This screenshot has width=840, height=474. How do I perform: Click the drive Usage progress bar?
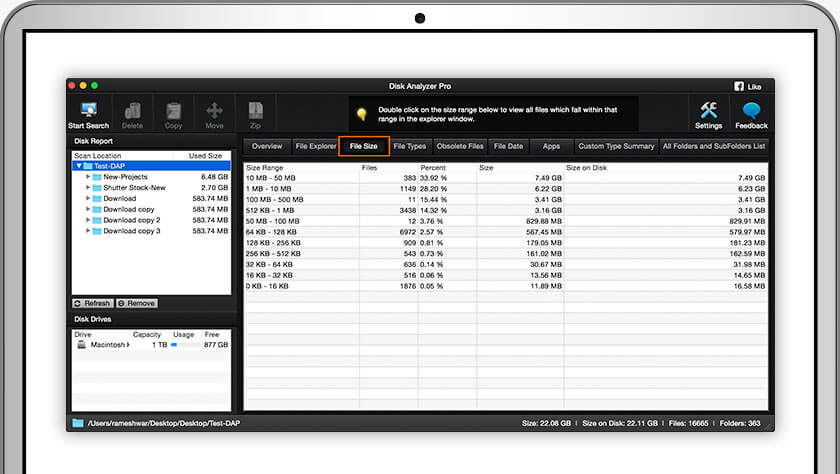pyautogui.click(x=185, y=345)
